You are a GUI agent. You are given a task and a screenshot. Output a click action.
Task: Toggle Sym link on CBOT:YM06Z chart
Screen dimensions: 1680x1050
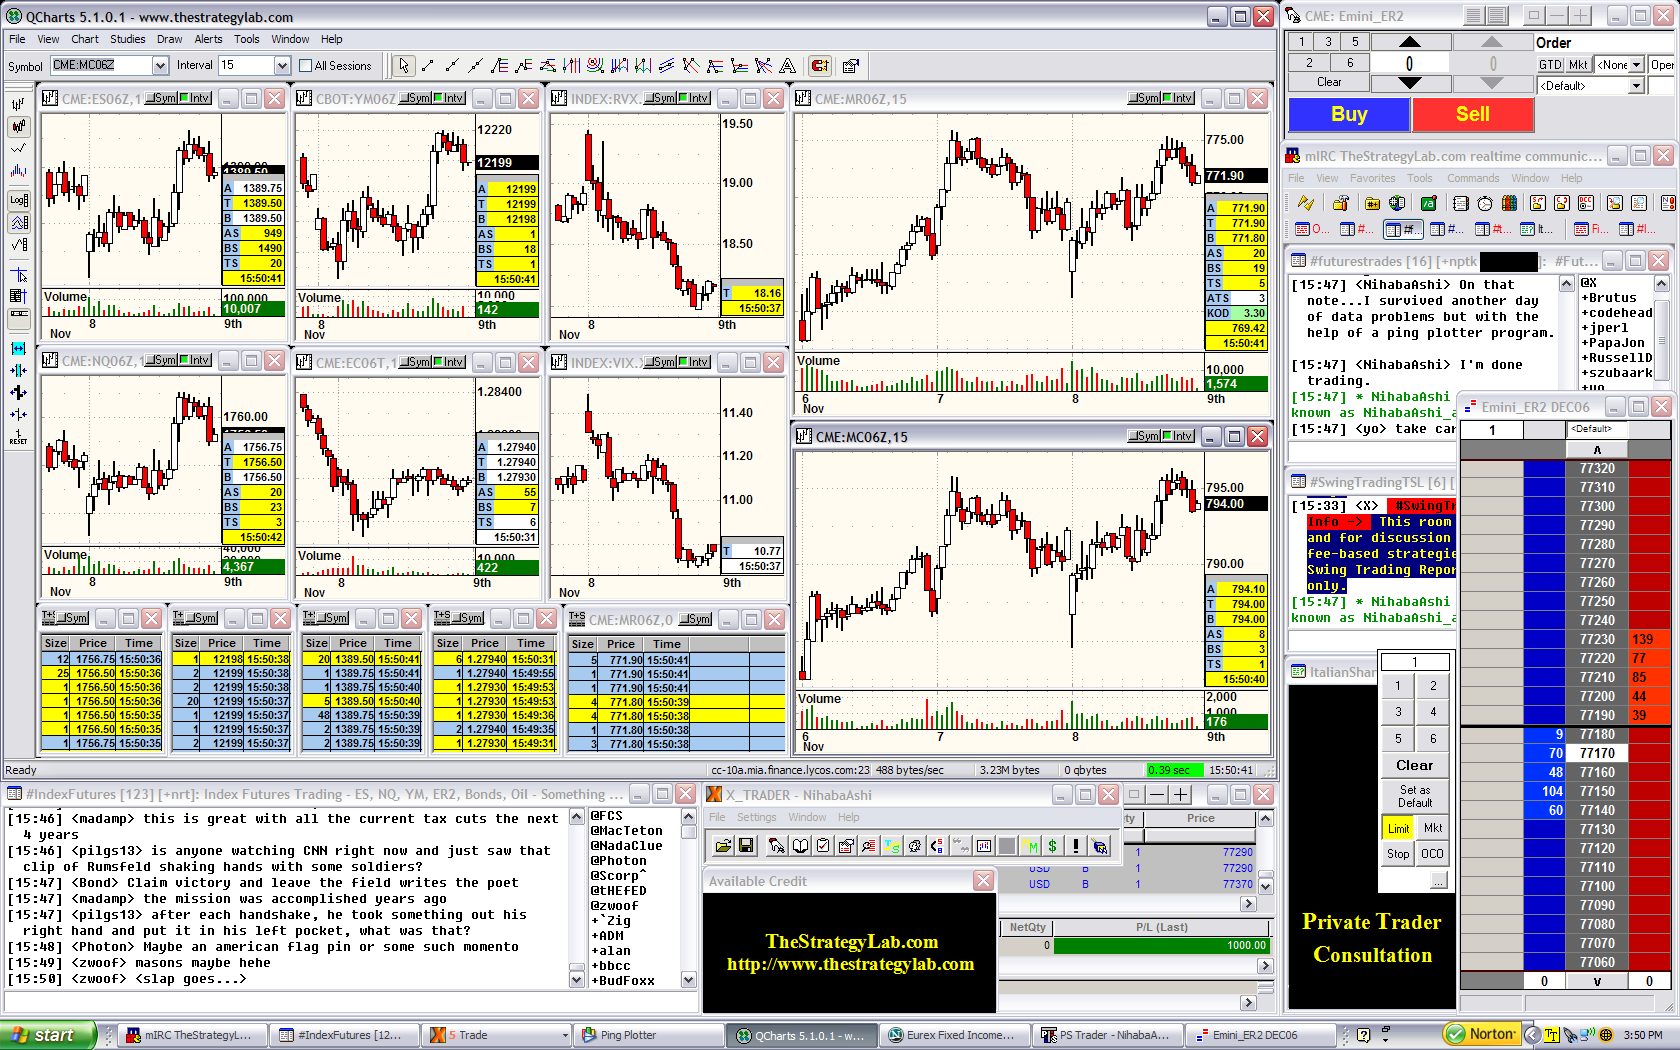pyautogui.click(x=417, y=98)
